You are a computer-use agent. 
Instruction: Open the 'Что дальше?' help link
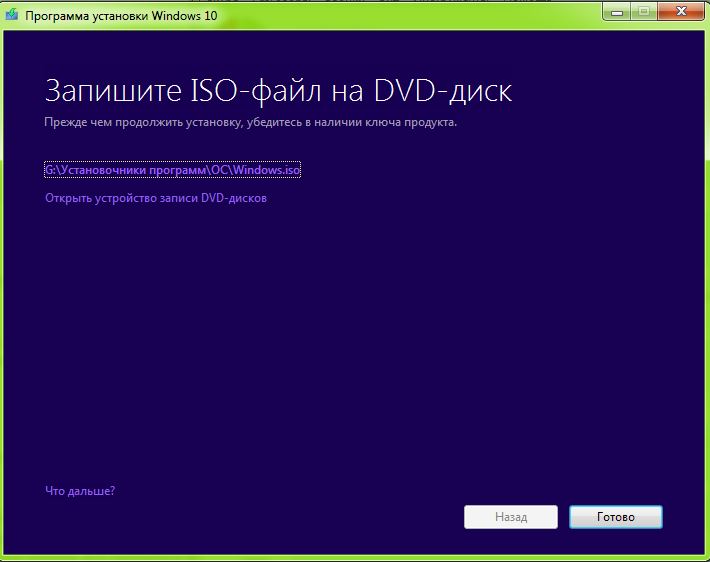(80, 490)
